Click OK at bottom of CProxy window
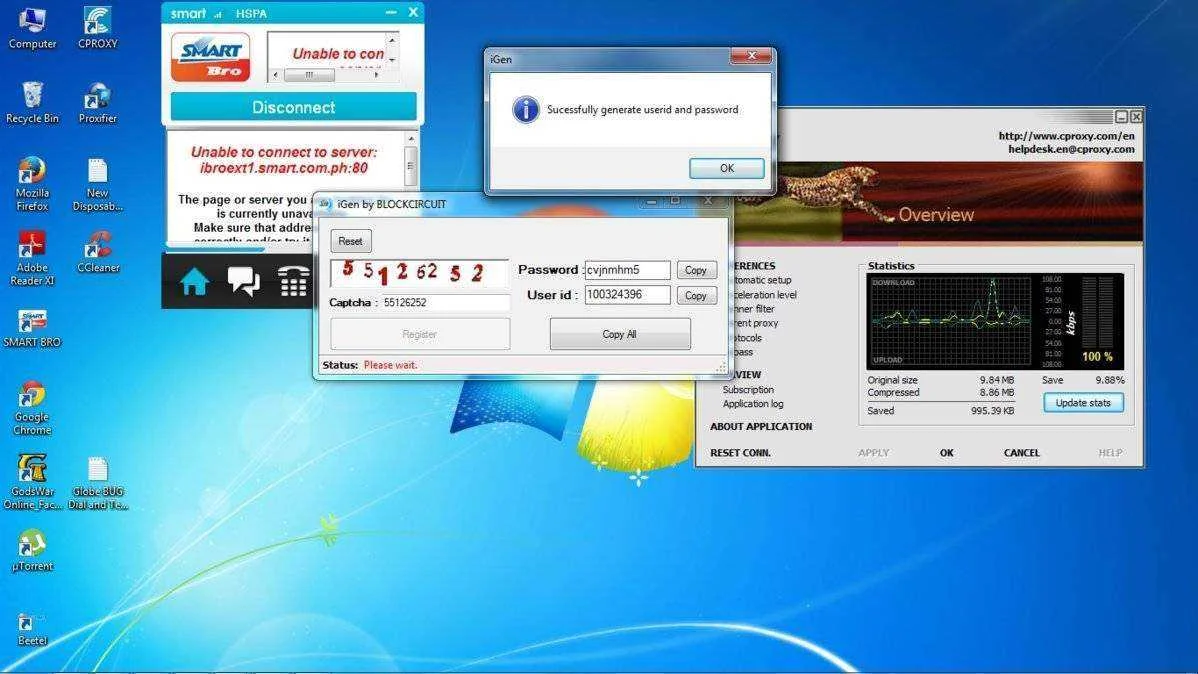The height and width of the screenshot is (674, 1198). tap(947, 452)
